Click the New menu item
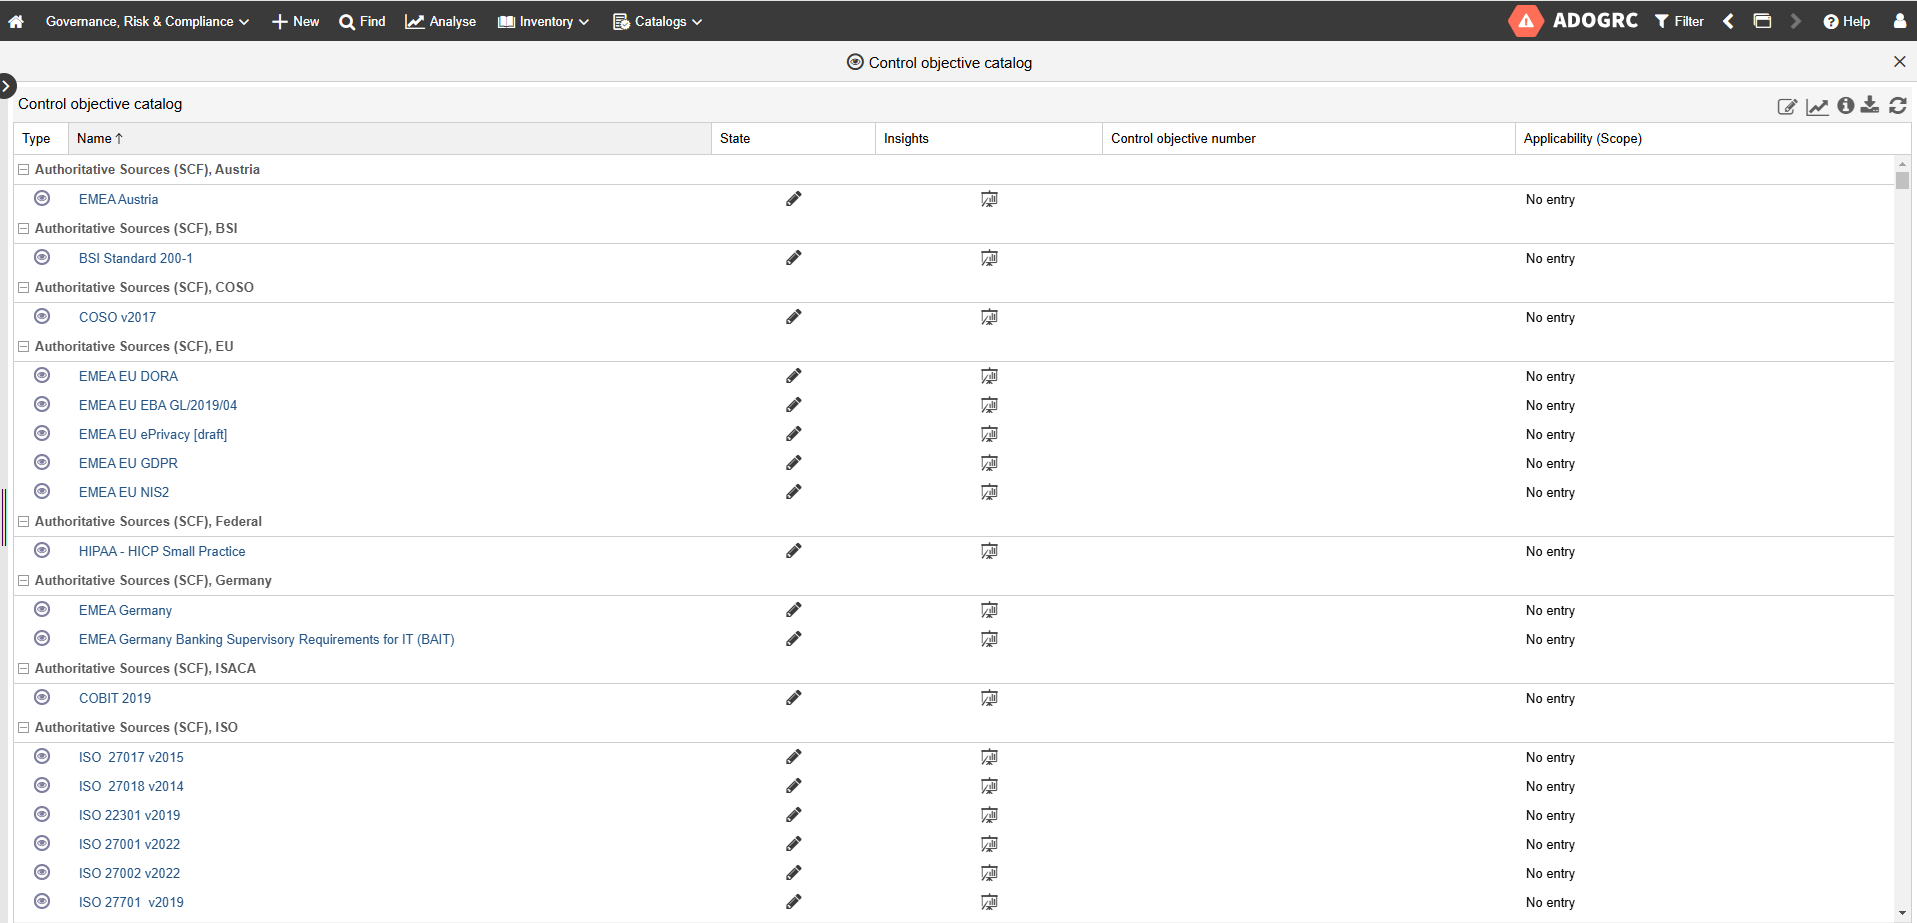Image resolution: width=1917 pixels, height=923 pixels. pos(296,21)
